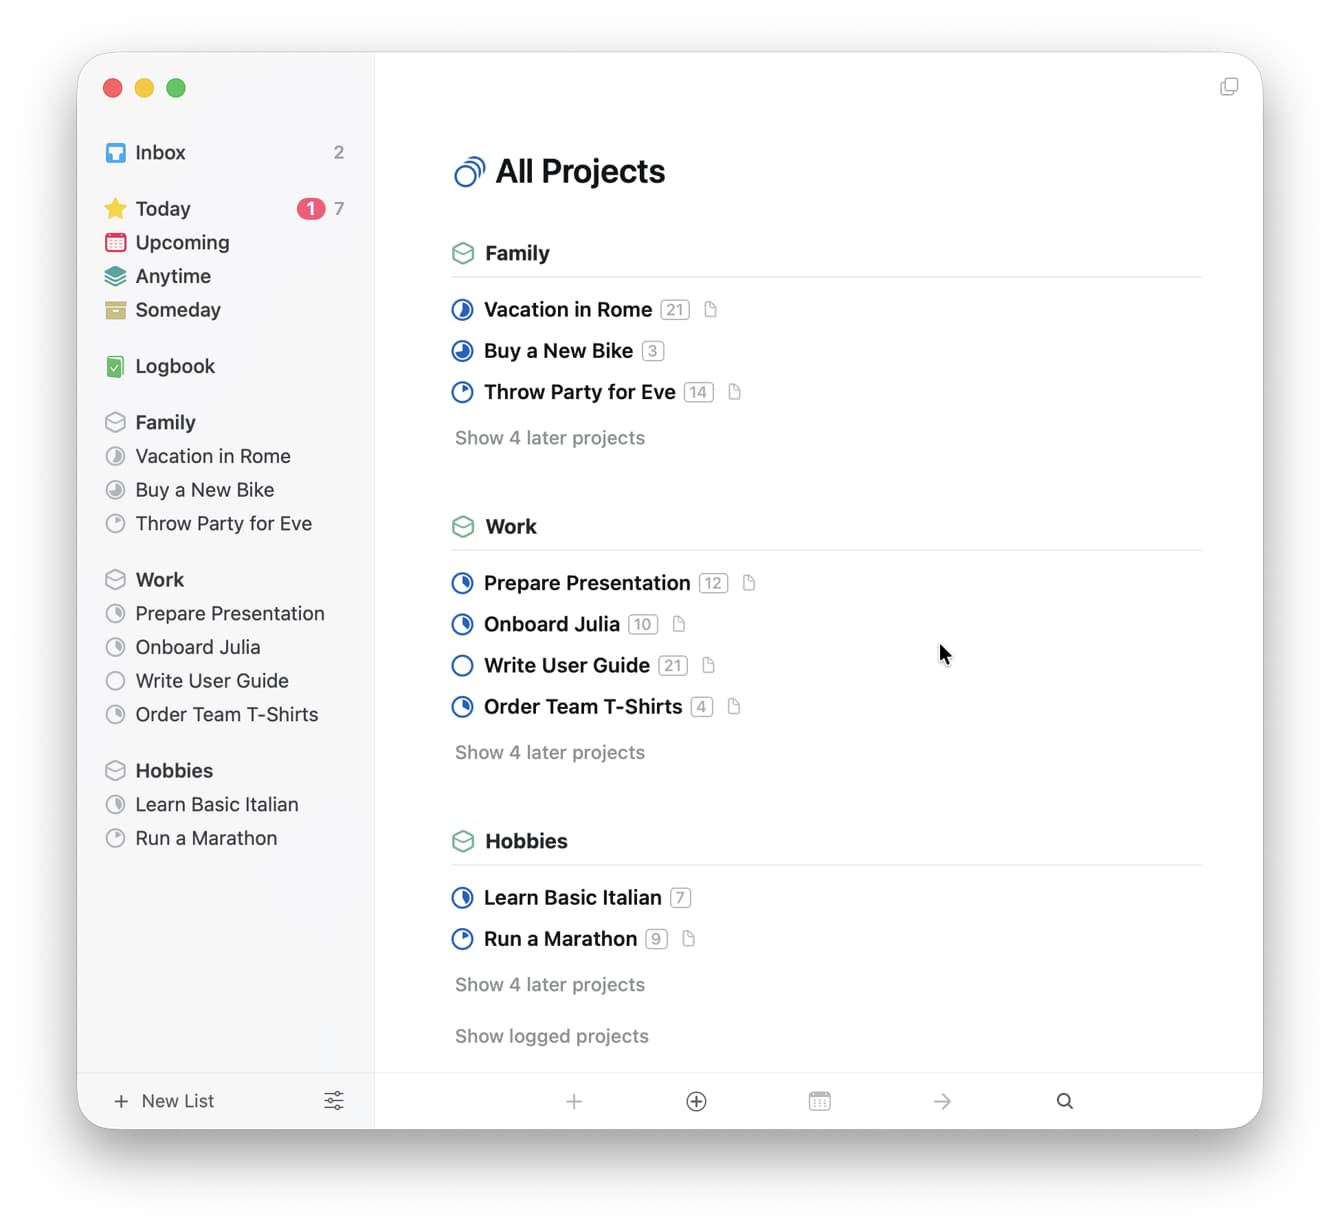The width and height of the screenshot is (1340, 1231).
Task: Click progress circle next to Buy a New Bike
Action: click(462, 351)
